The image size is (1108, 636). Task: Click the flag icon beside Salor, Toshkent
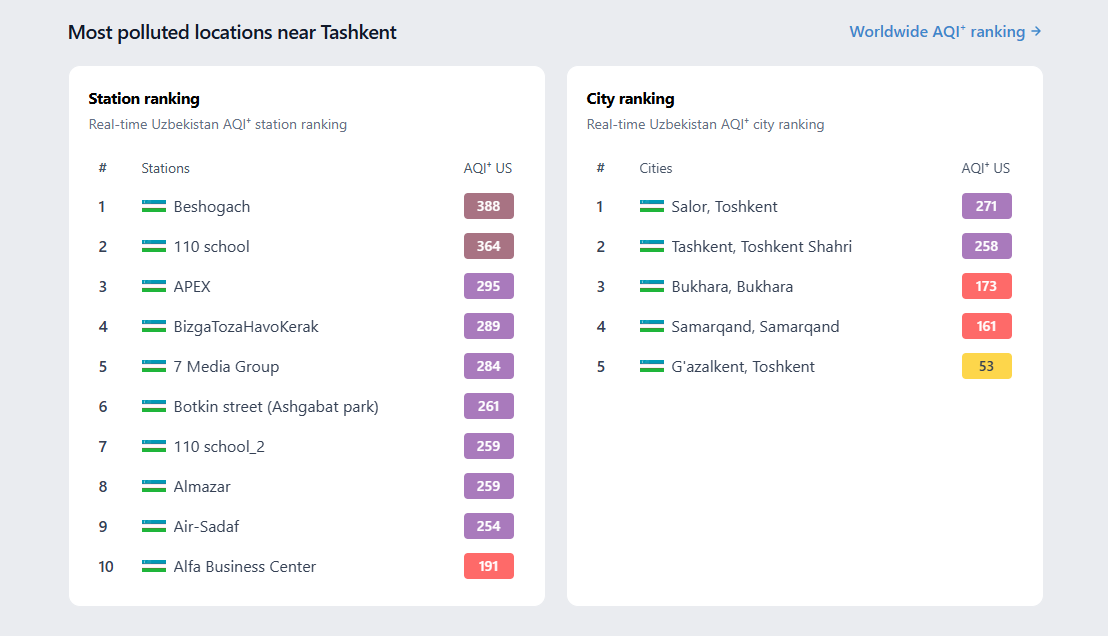[x=651, y=206]
